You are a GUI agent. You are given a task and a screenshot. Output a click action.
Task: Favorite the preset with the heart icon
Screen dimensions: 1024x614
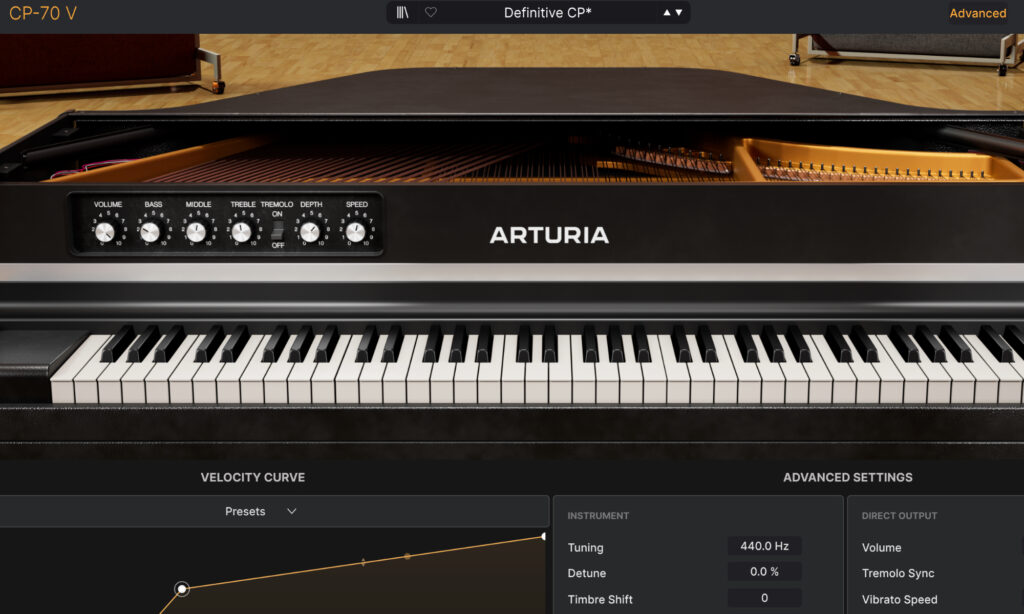pyautogui.click(x=431, y=12)
